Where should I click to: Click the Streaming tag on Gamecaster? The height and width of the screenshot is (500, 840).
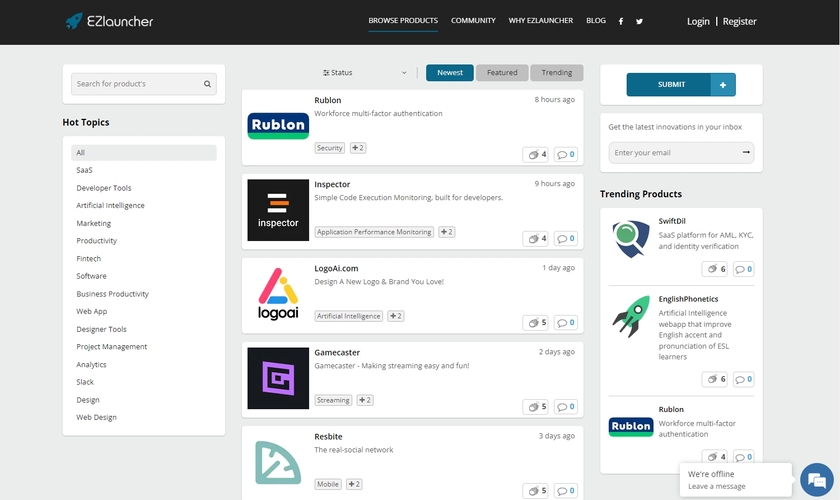pyautogui.click(x=333, y=400)
